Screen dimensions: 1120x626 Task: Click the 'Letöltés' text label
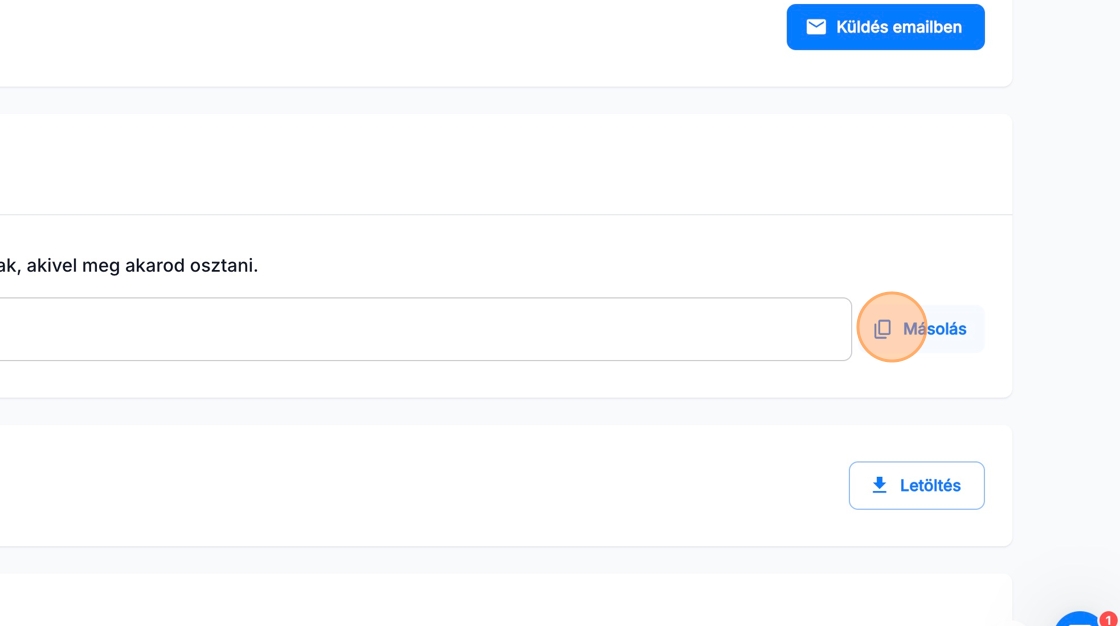tap(930, 485)
